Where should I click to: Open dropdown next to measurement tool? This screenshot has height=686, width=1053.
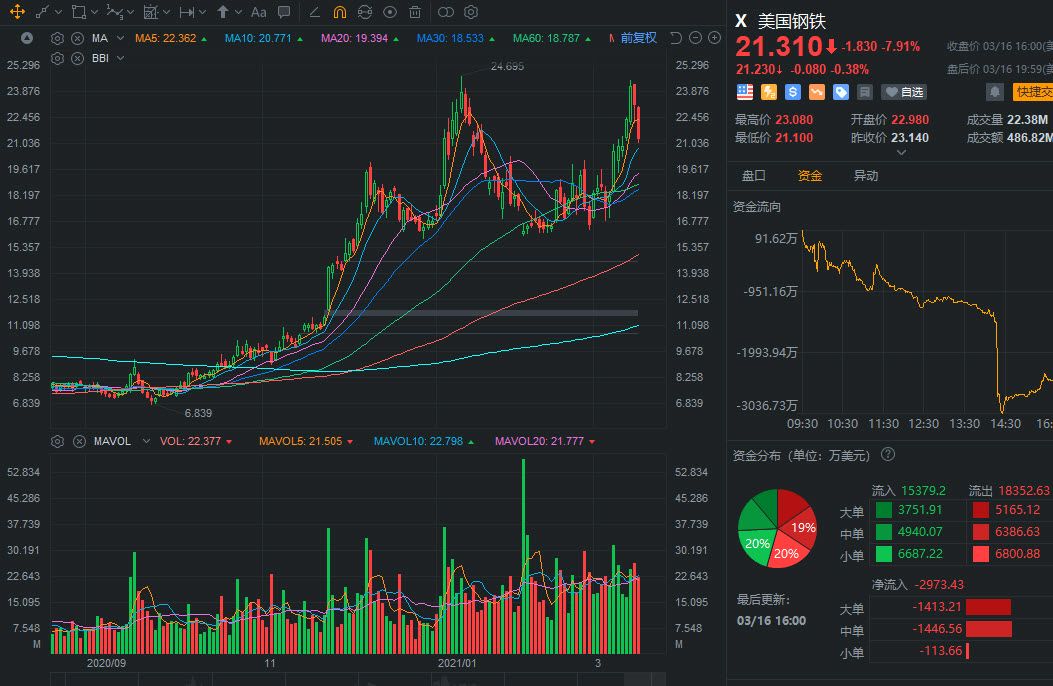(167, 12)
